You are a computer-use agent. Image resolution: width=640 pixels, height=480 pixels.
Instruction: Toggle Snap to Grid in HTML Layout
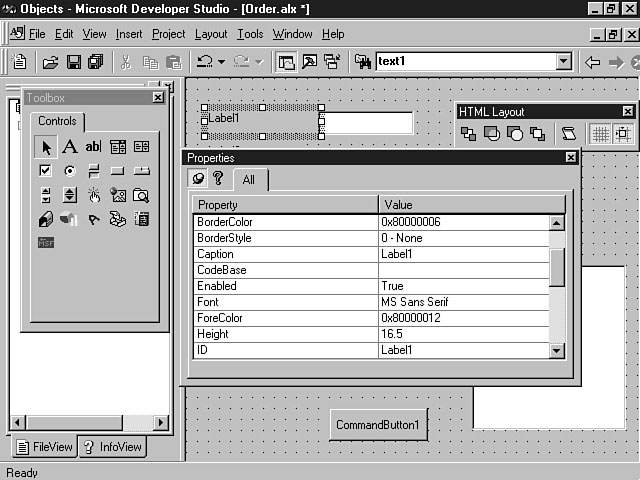[623, 133]
